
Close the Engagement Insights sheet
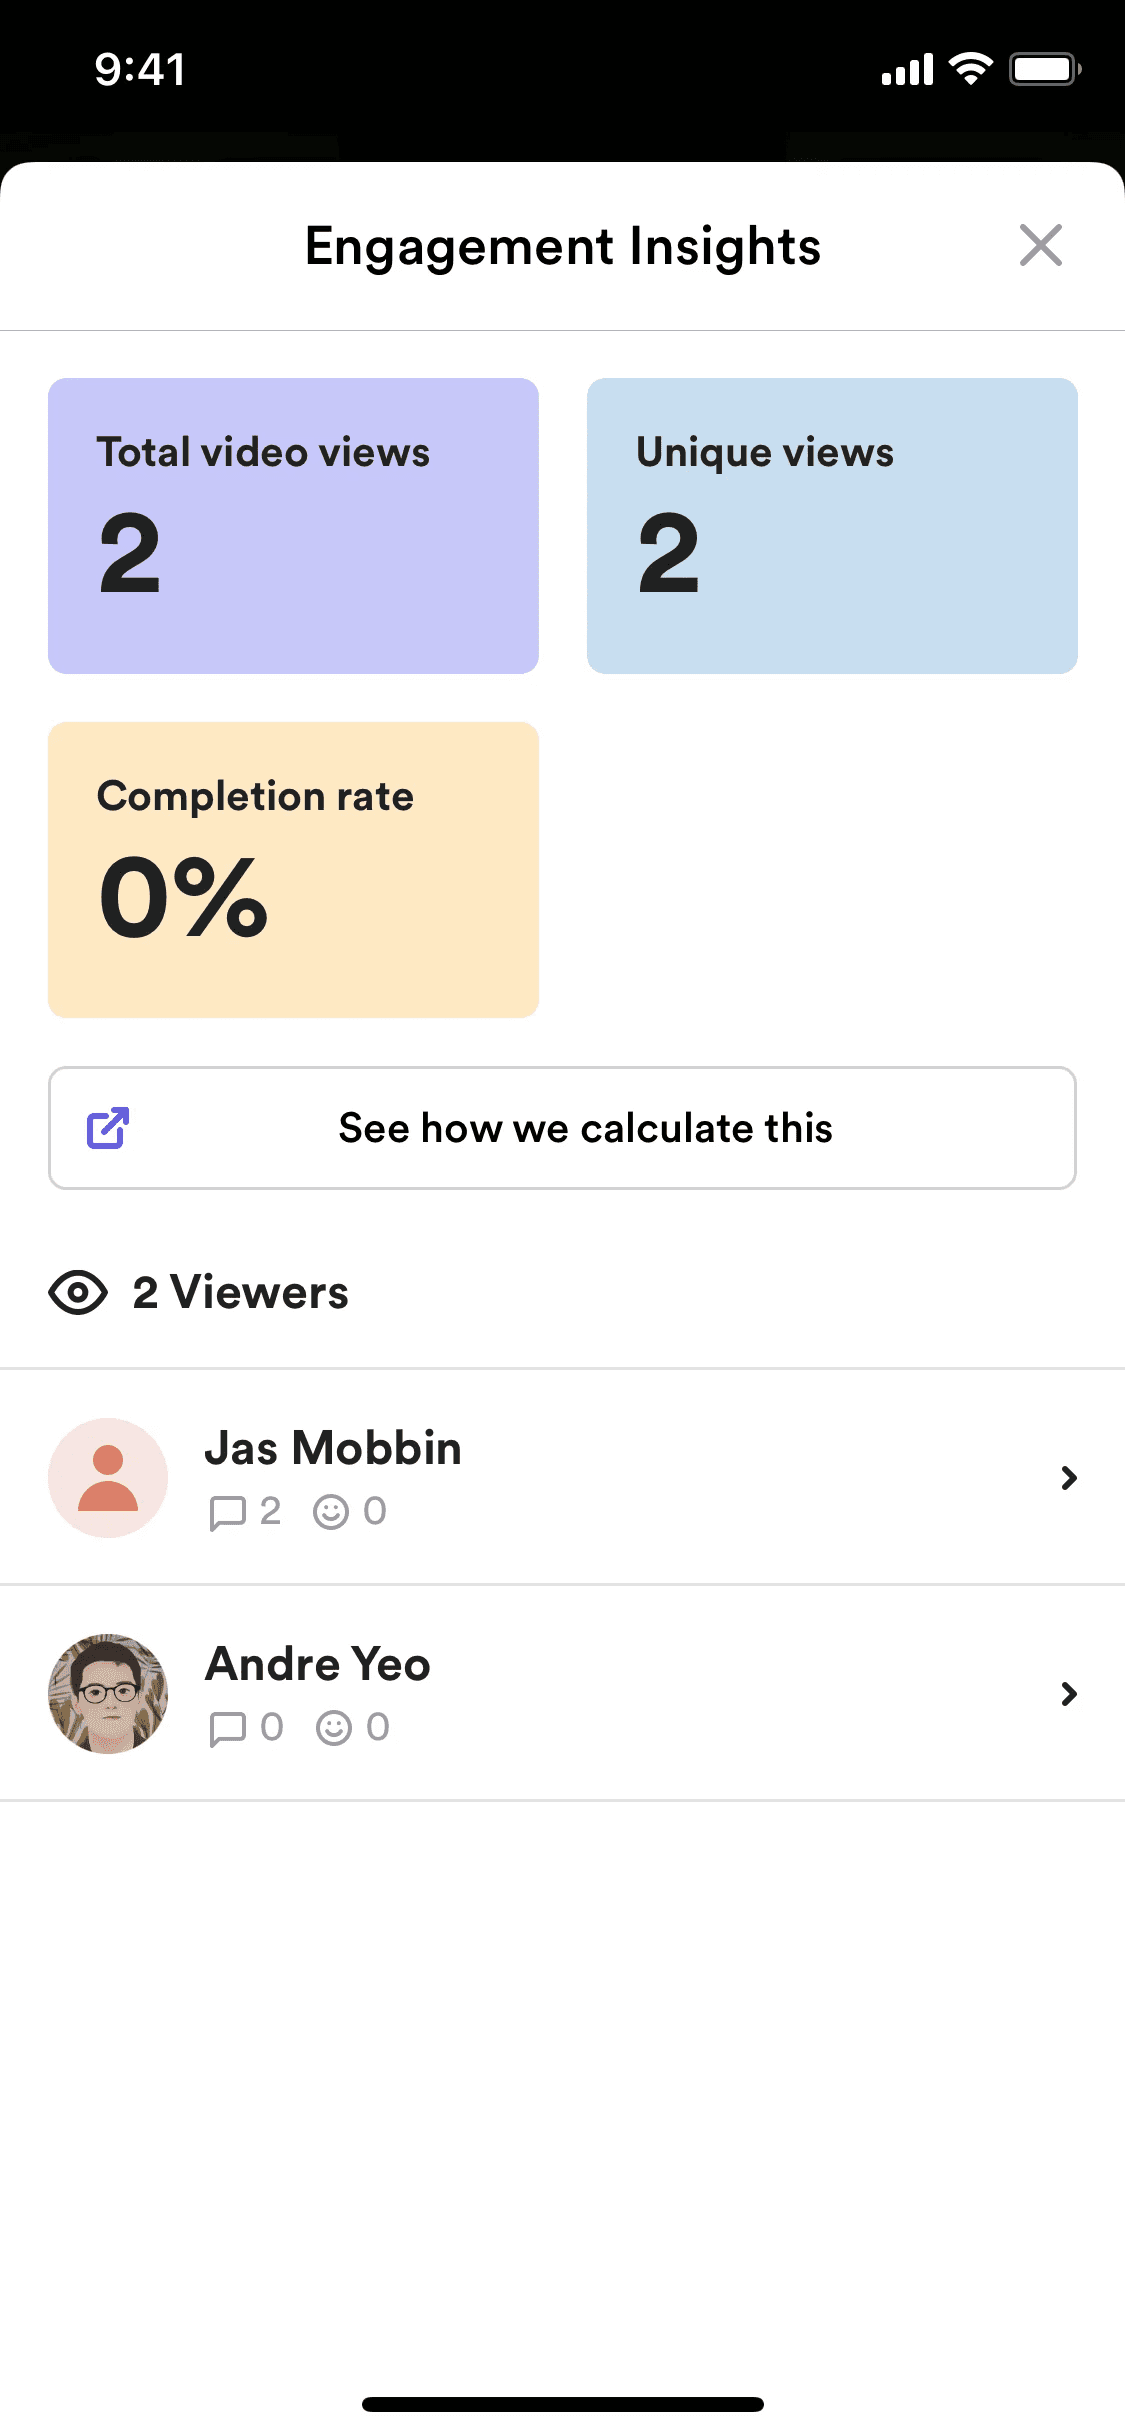pyautogui.click(x=1040, y=245)
